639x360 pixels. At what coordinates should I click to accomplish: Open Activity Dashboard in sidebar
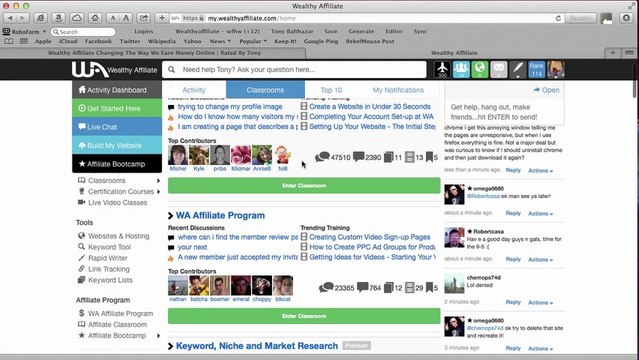117,90
